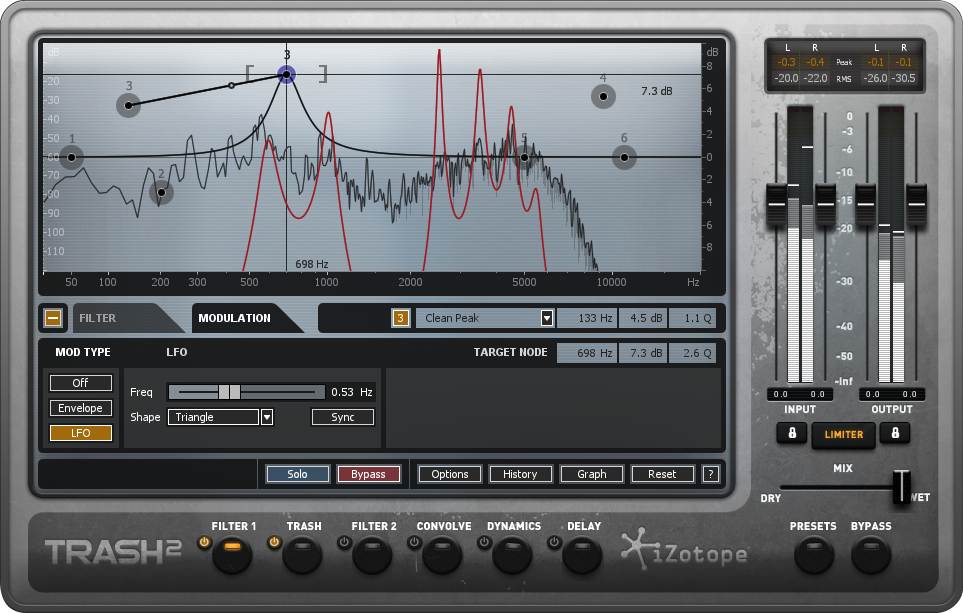Set mod type to LFO
963x613 pixels.
(80, 433)
